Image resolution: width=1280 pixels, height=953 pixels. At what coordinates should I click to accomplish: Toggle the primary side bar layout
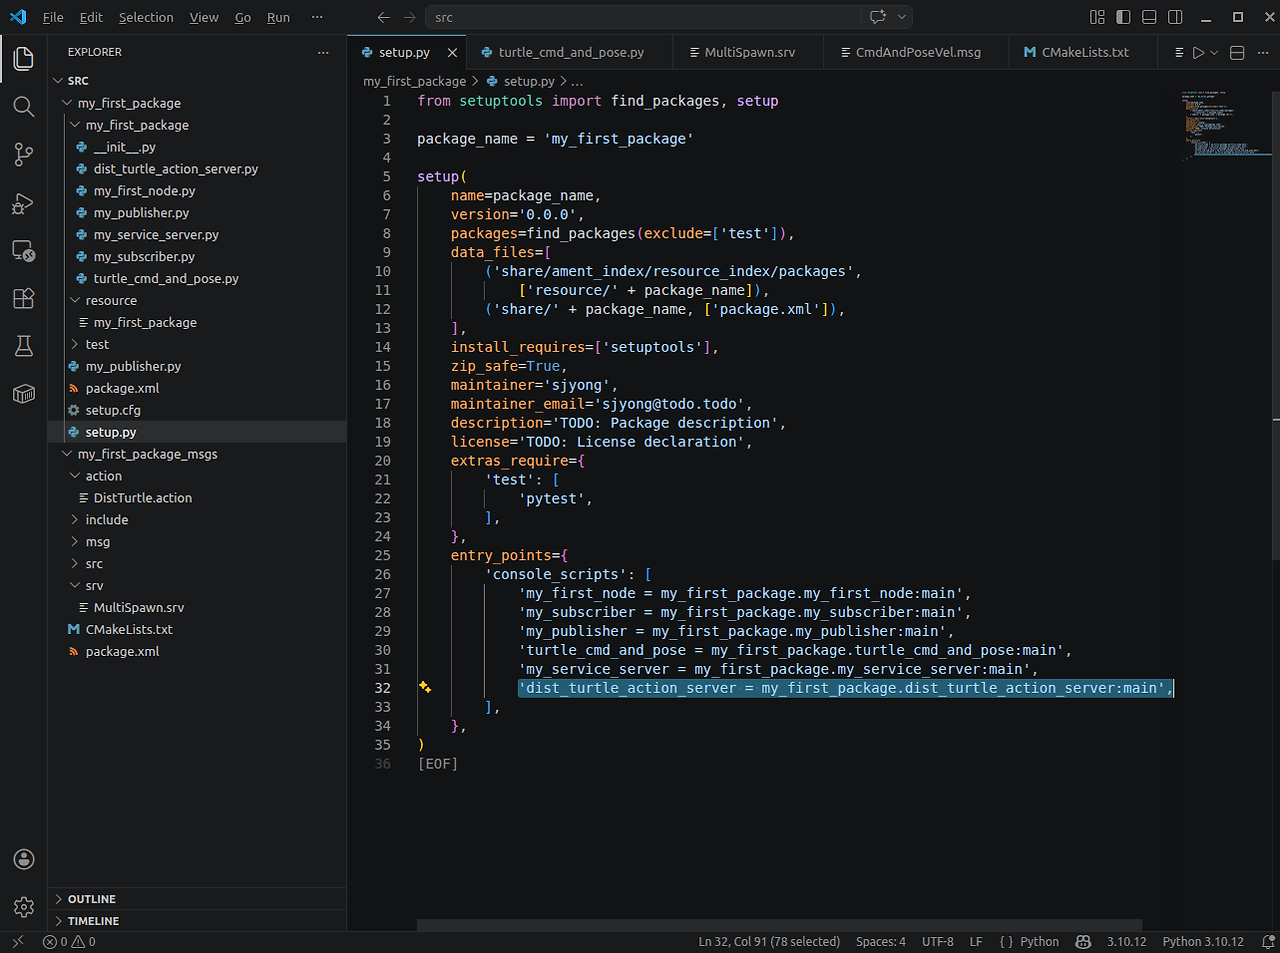point(1123,17)
